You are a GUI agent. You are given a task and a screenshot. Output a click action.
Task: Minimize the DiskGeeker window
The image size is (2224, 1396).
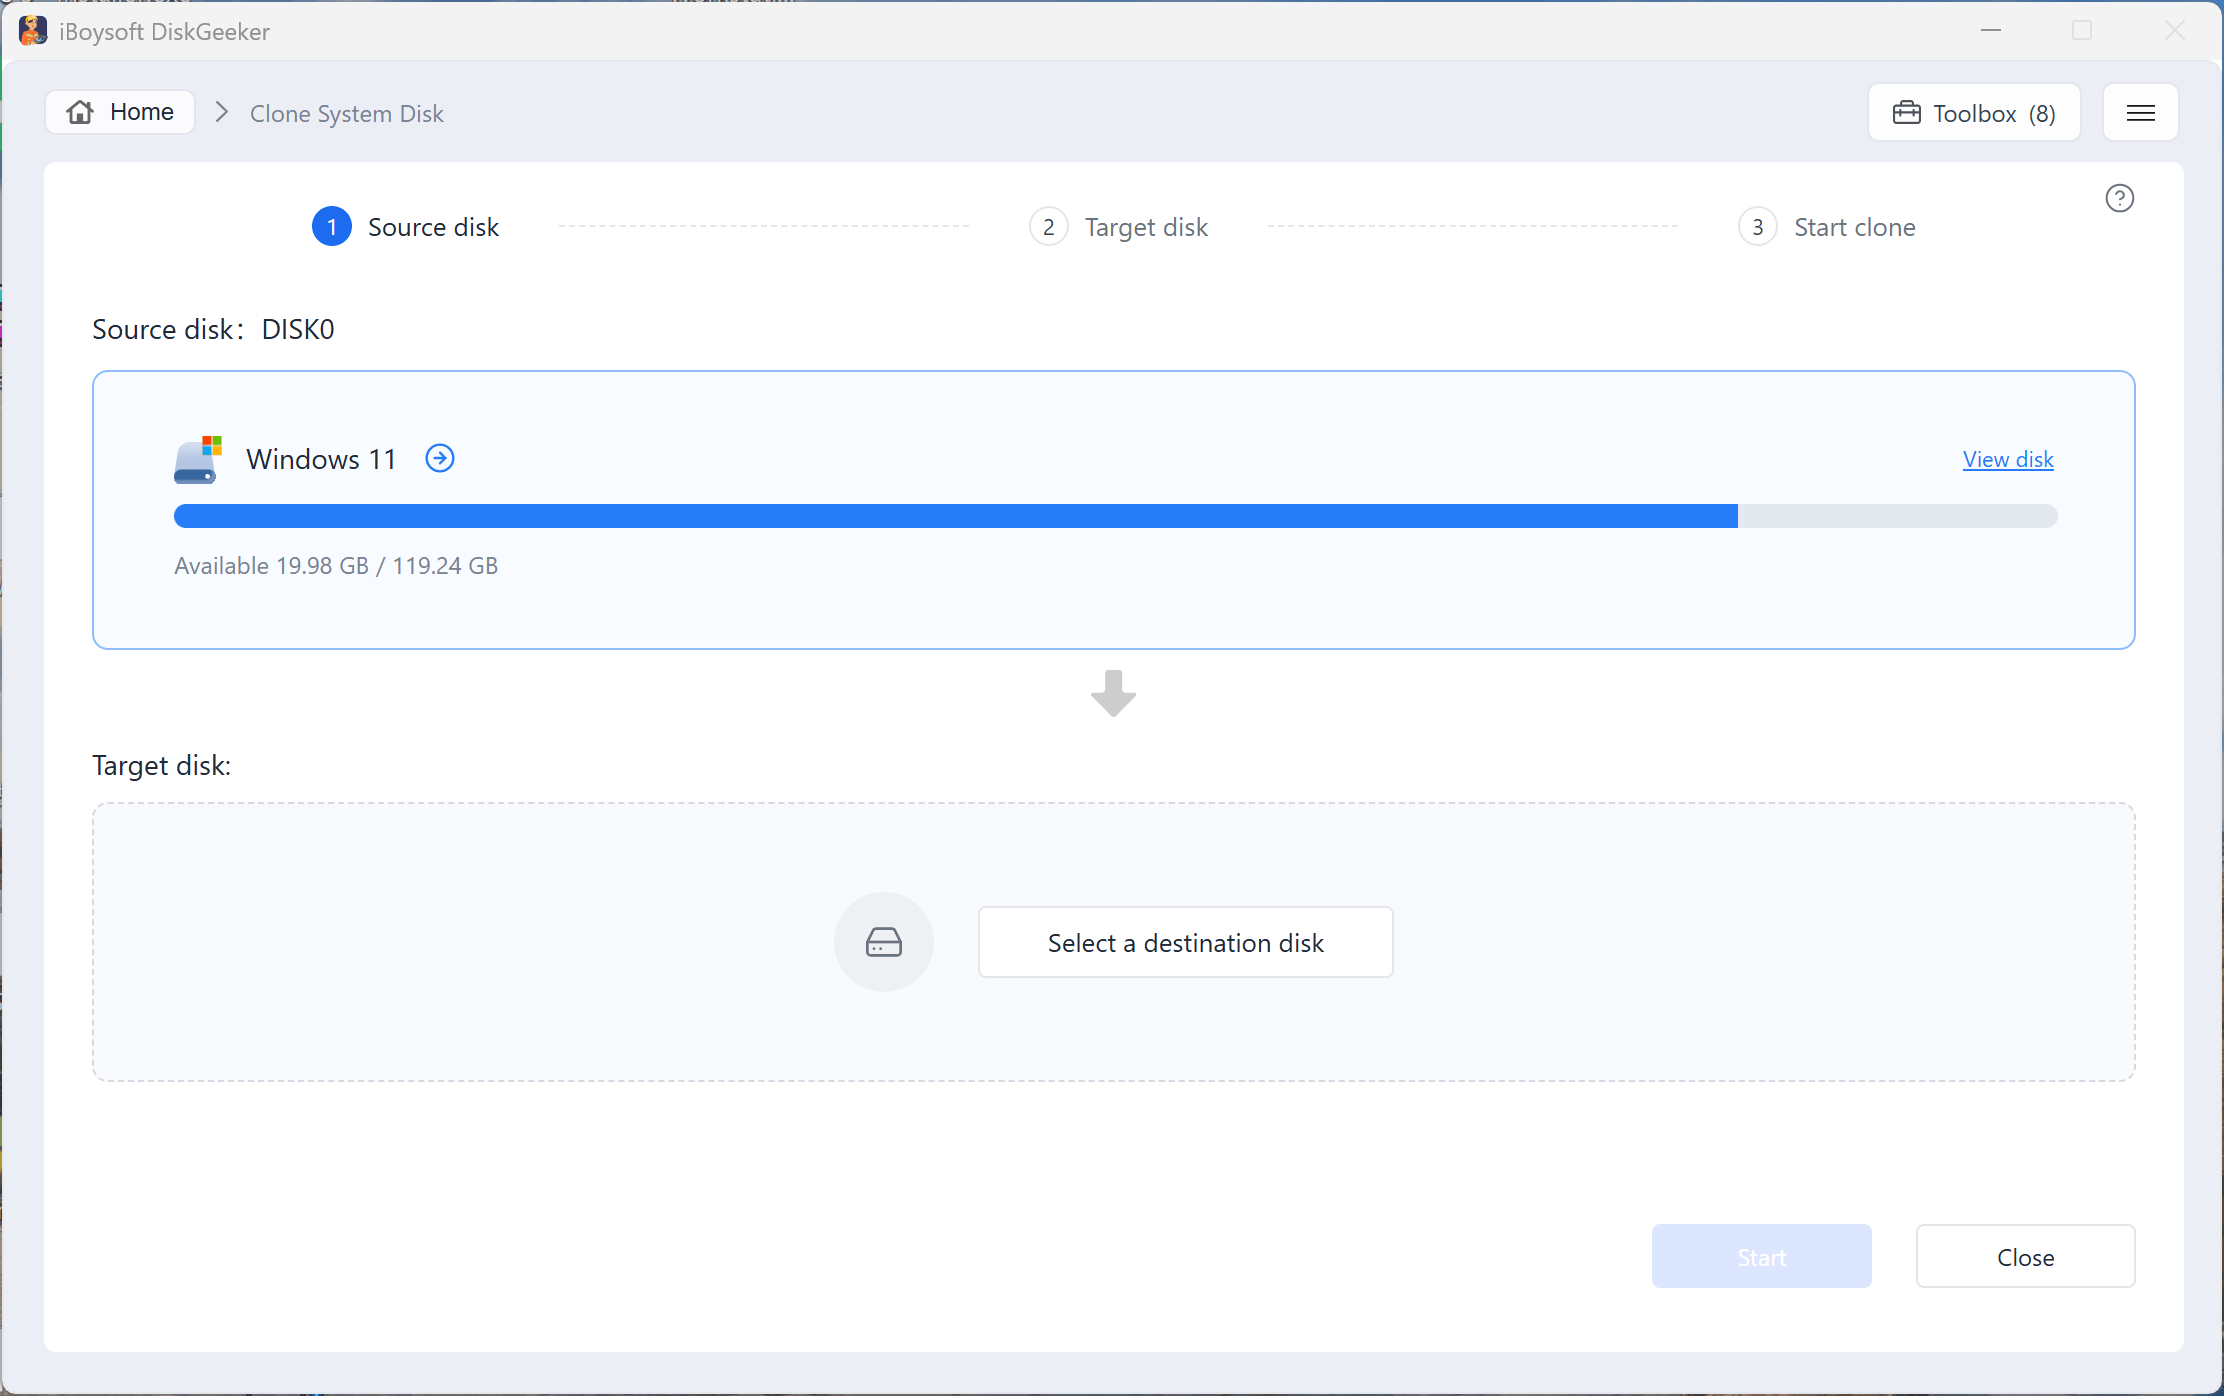pyautogui.click(x=1990, y=31)
